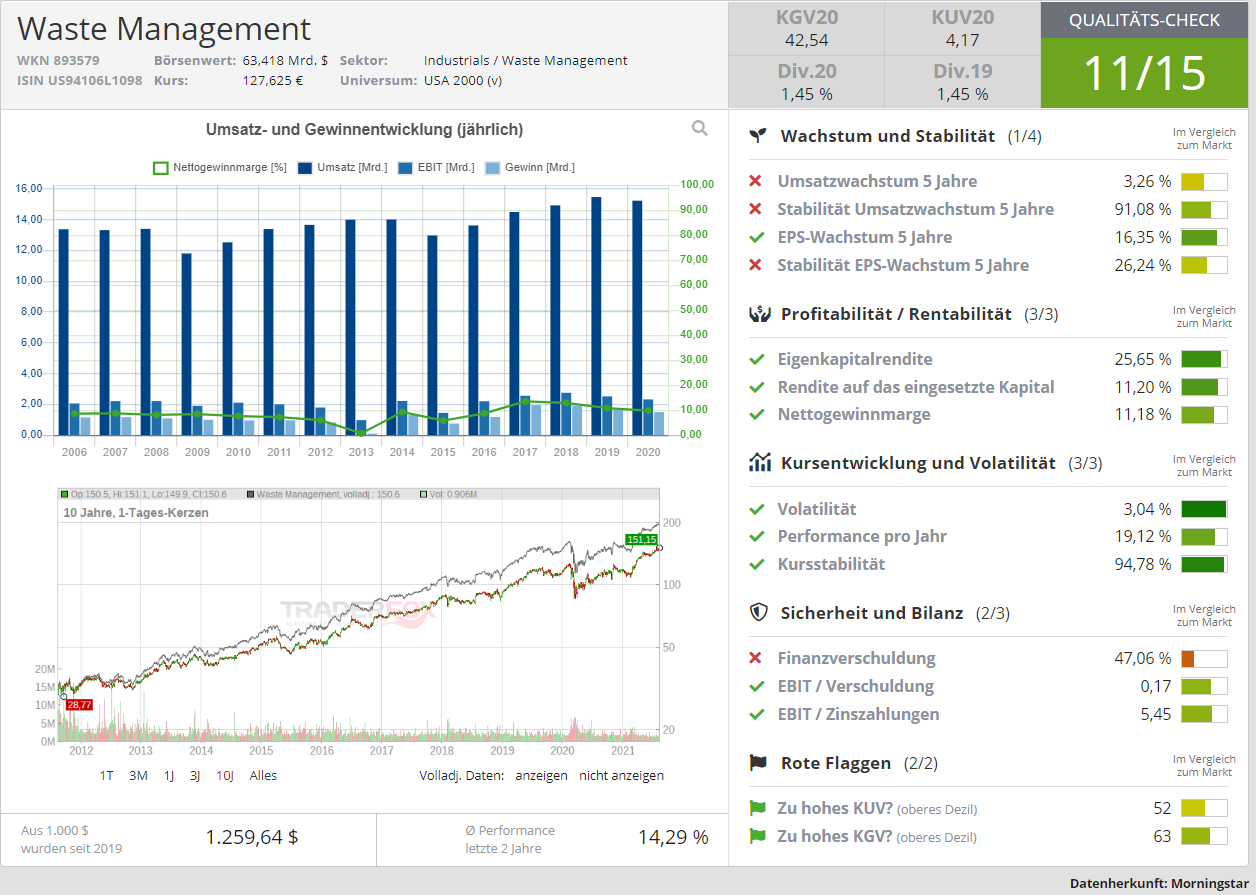Screen dimensions: 1256x895
Task: Hide Volladj. data via nicht anzeigen
Action: (x=621, y=775)
